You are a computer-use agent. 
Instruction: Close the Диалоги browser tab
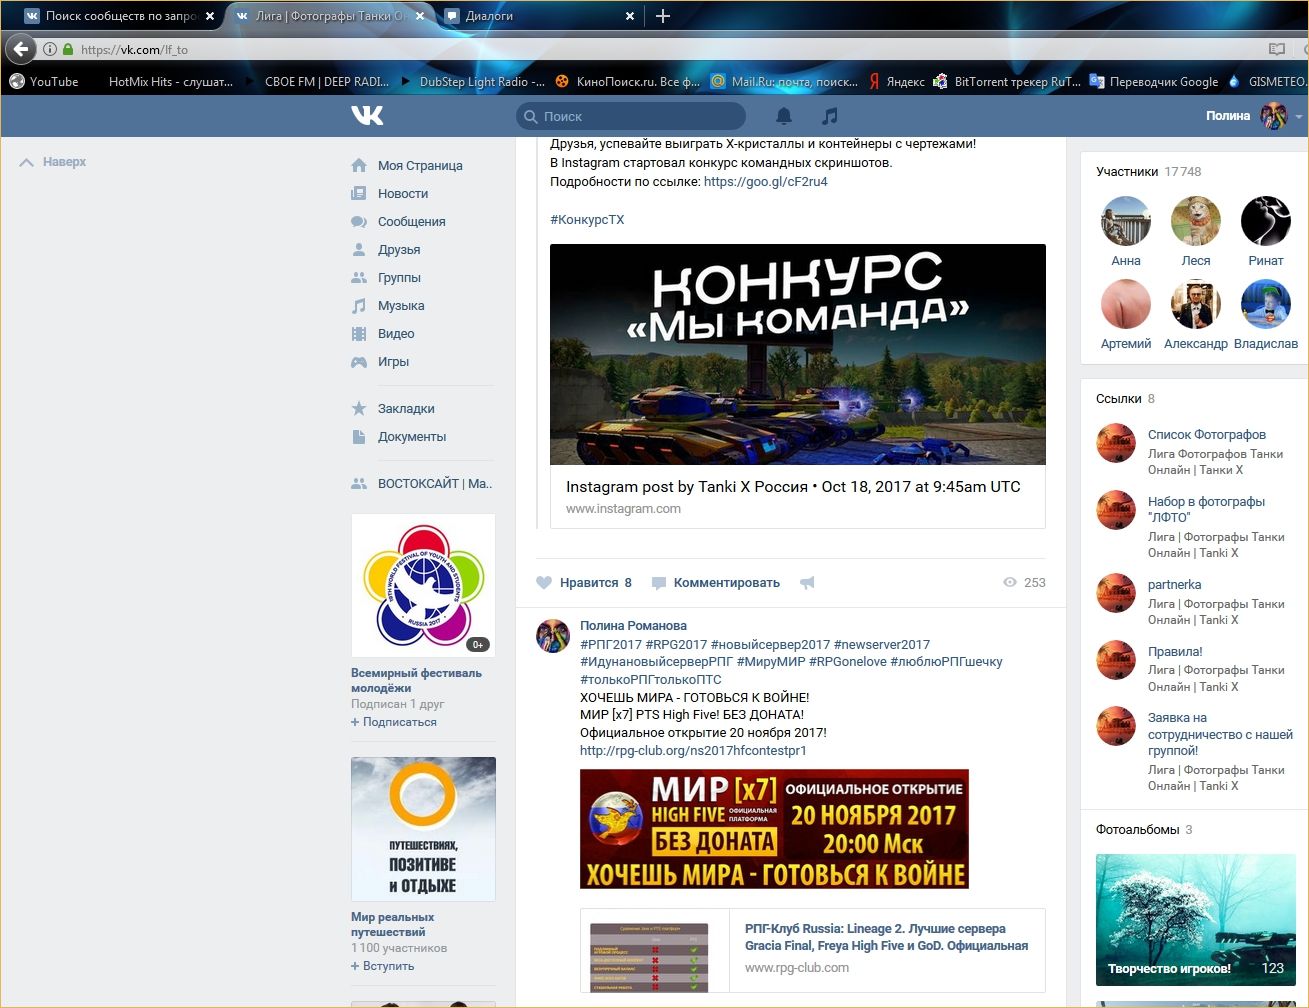630,16
